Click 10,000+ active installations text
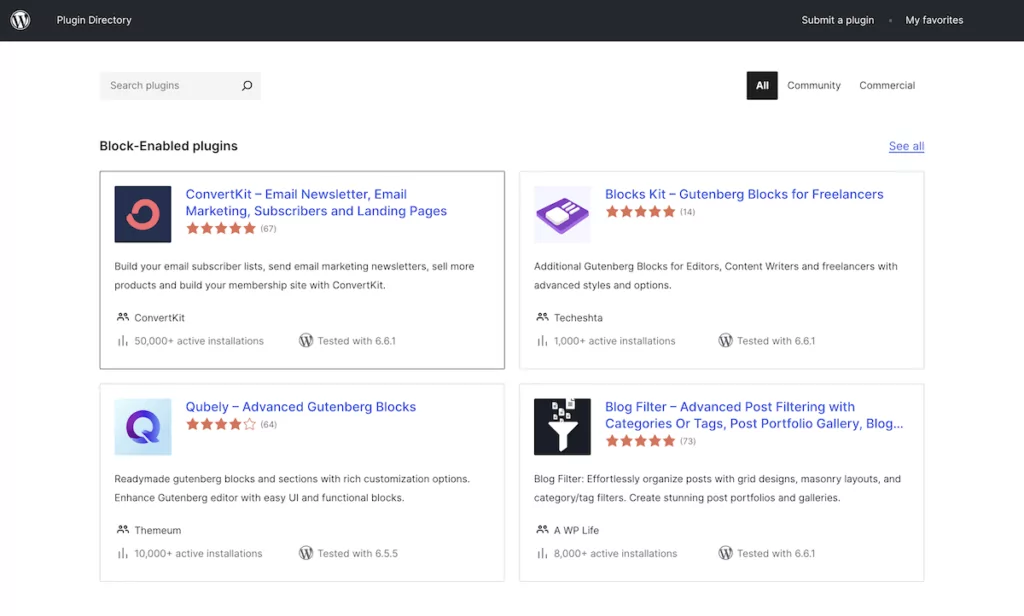The width and height of the screenshot is (1024, 616). pos(199,553)
